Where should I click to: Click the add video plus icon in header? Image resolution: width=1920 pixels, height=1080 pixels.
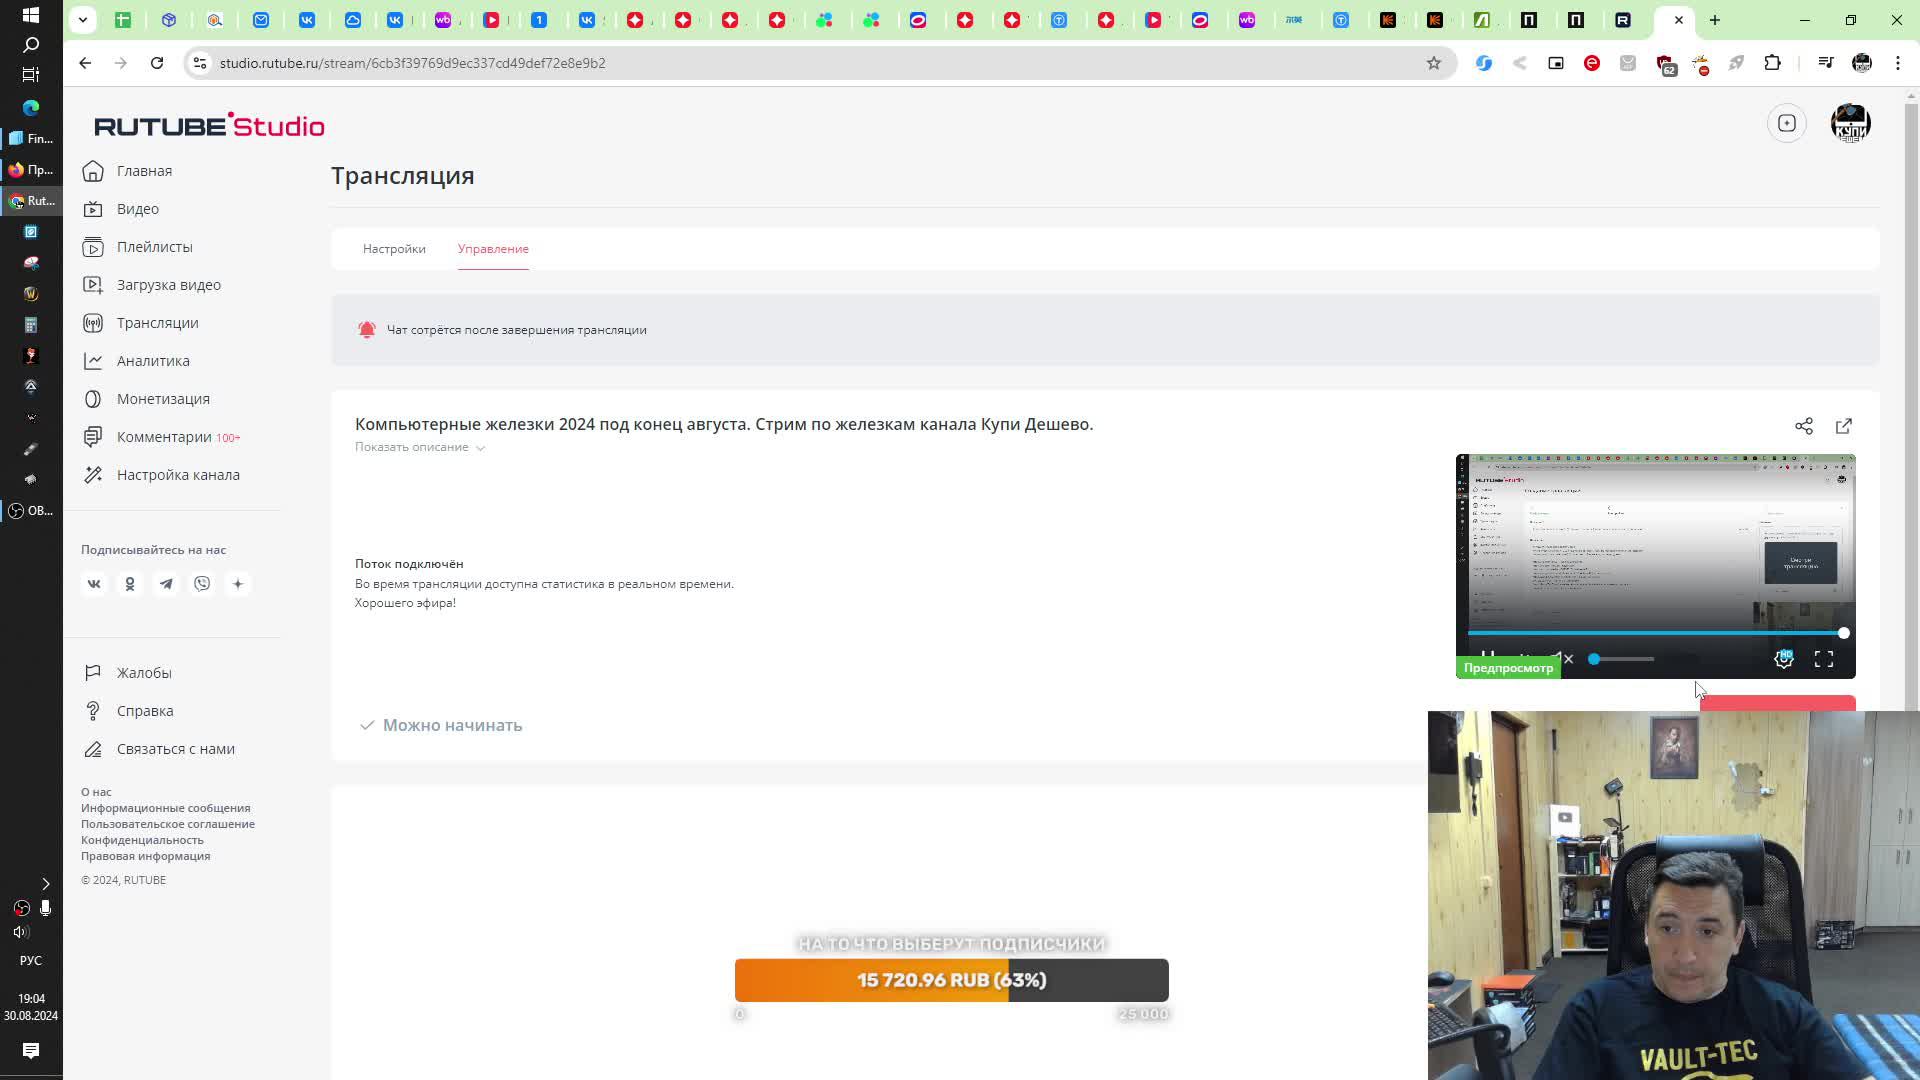click(x=1786, y=123)
